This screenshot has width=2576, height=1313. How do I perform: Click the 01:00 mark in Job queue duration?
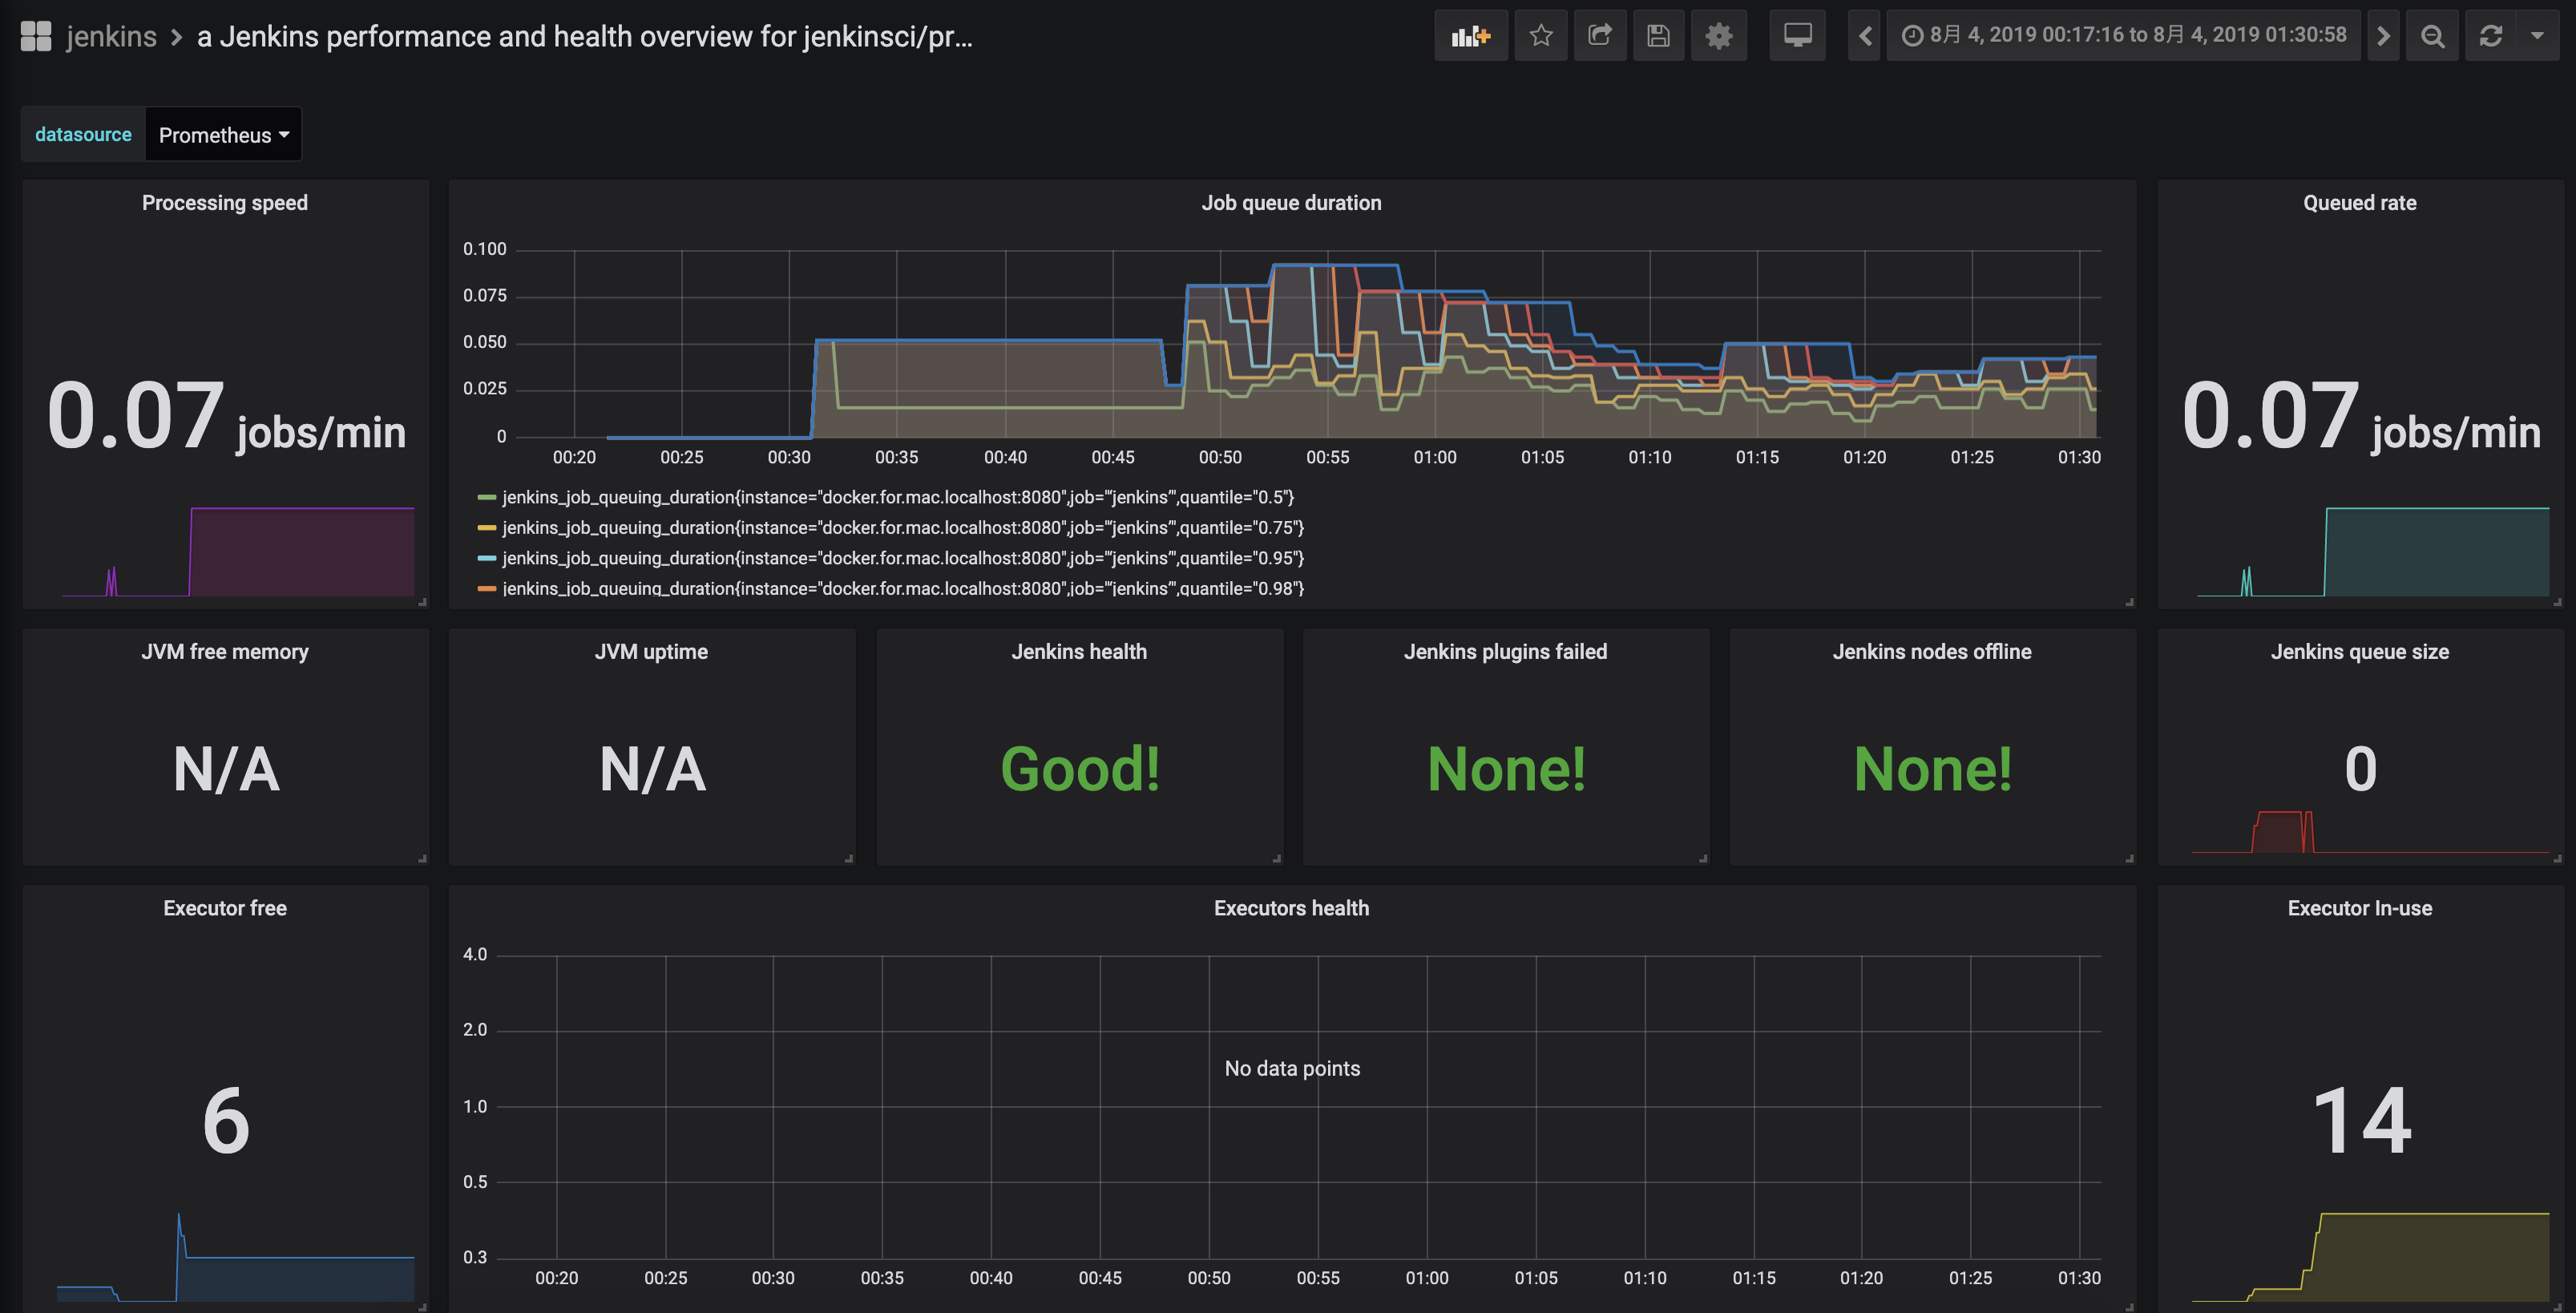1434,457
